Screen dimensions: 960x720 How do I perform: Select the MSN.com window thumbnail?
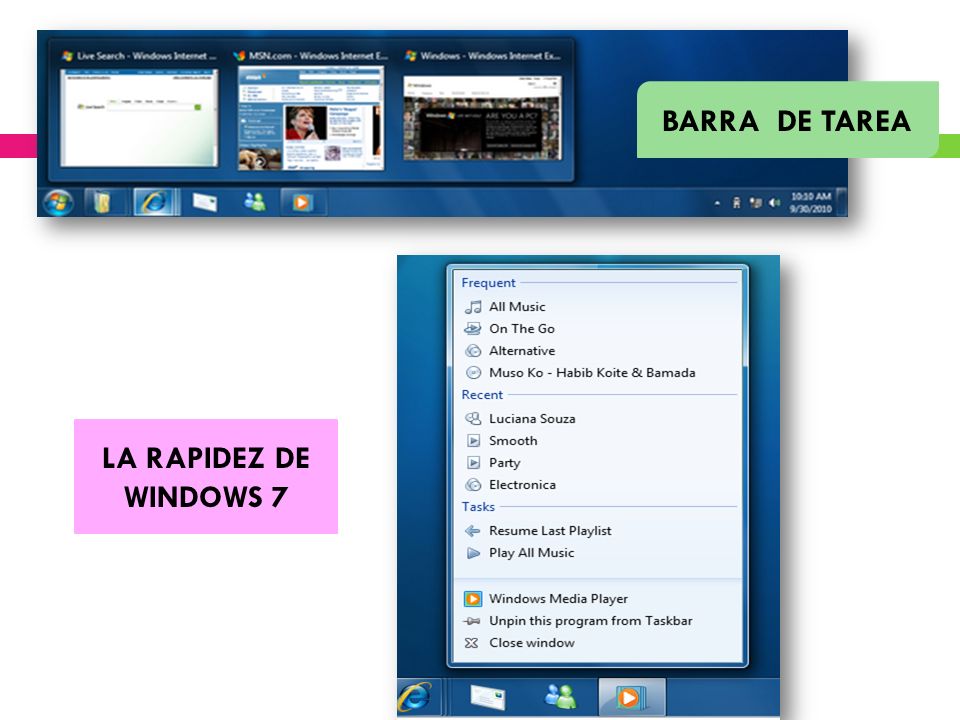(x=310, y=118)
